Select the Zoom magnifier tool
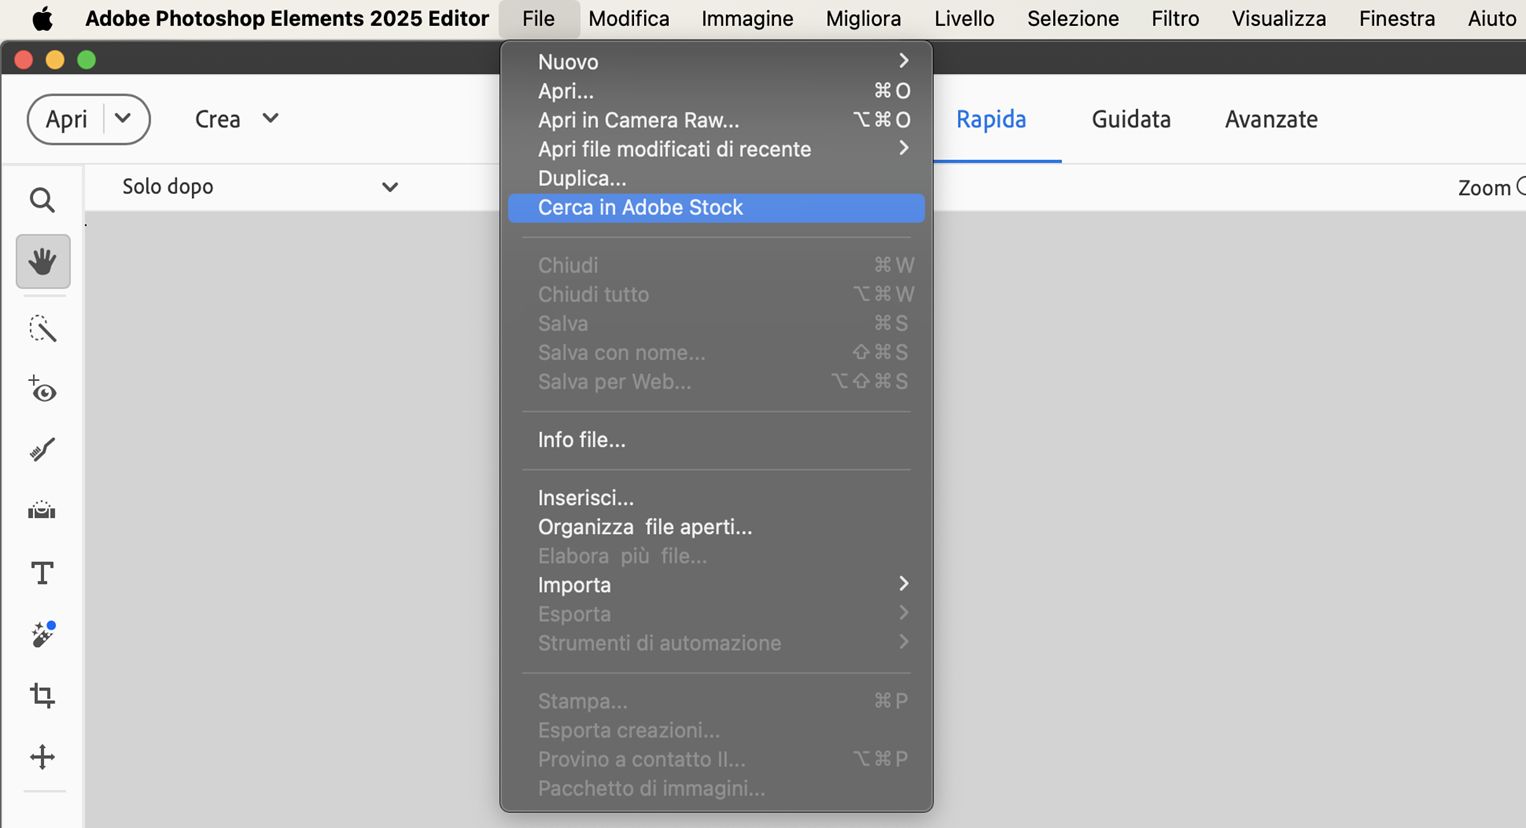 [42, 200]
